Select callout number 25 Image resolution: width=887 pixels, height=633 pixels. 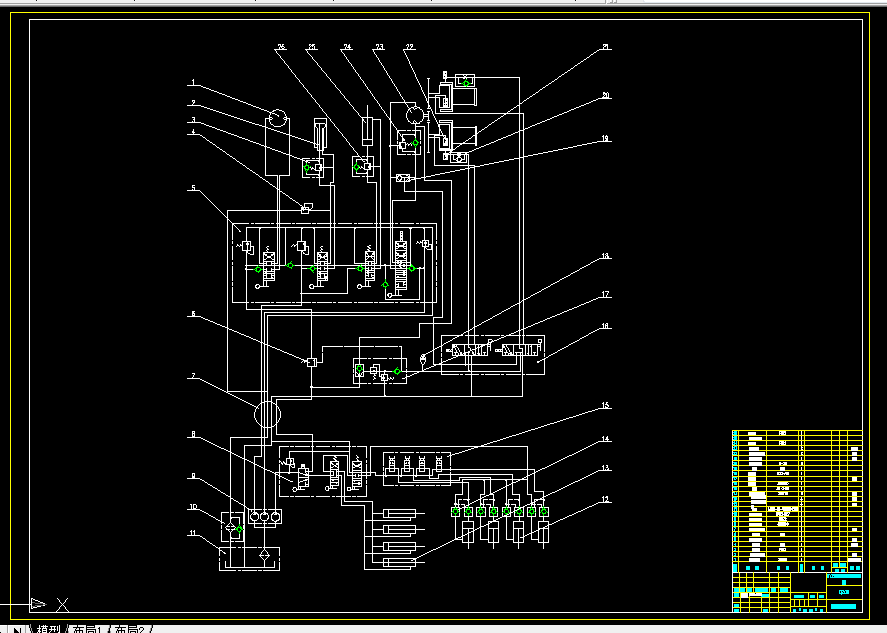pyautogui.click(x=312, y=47)
